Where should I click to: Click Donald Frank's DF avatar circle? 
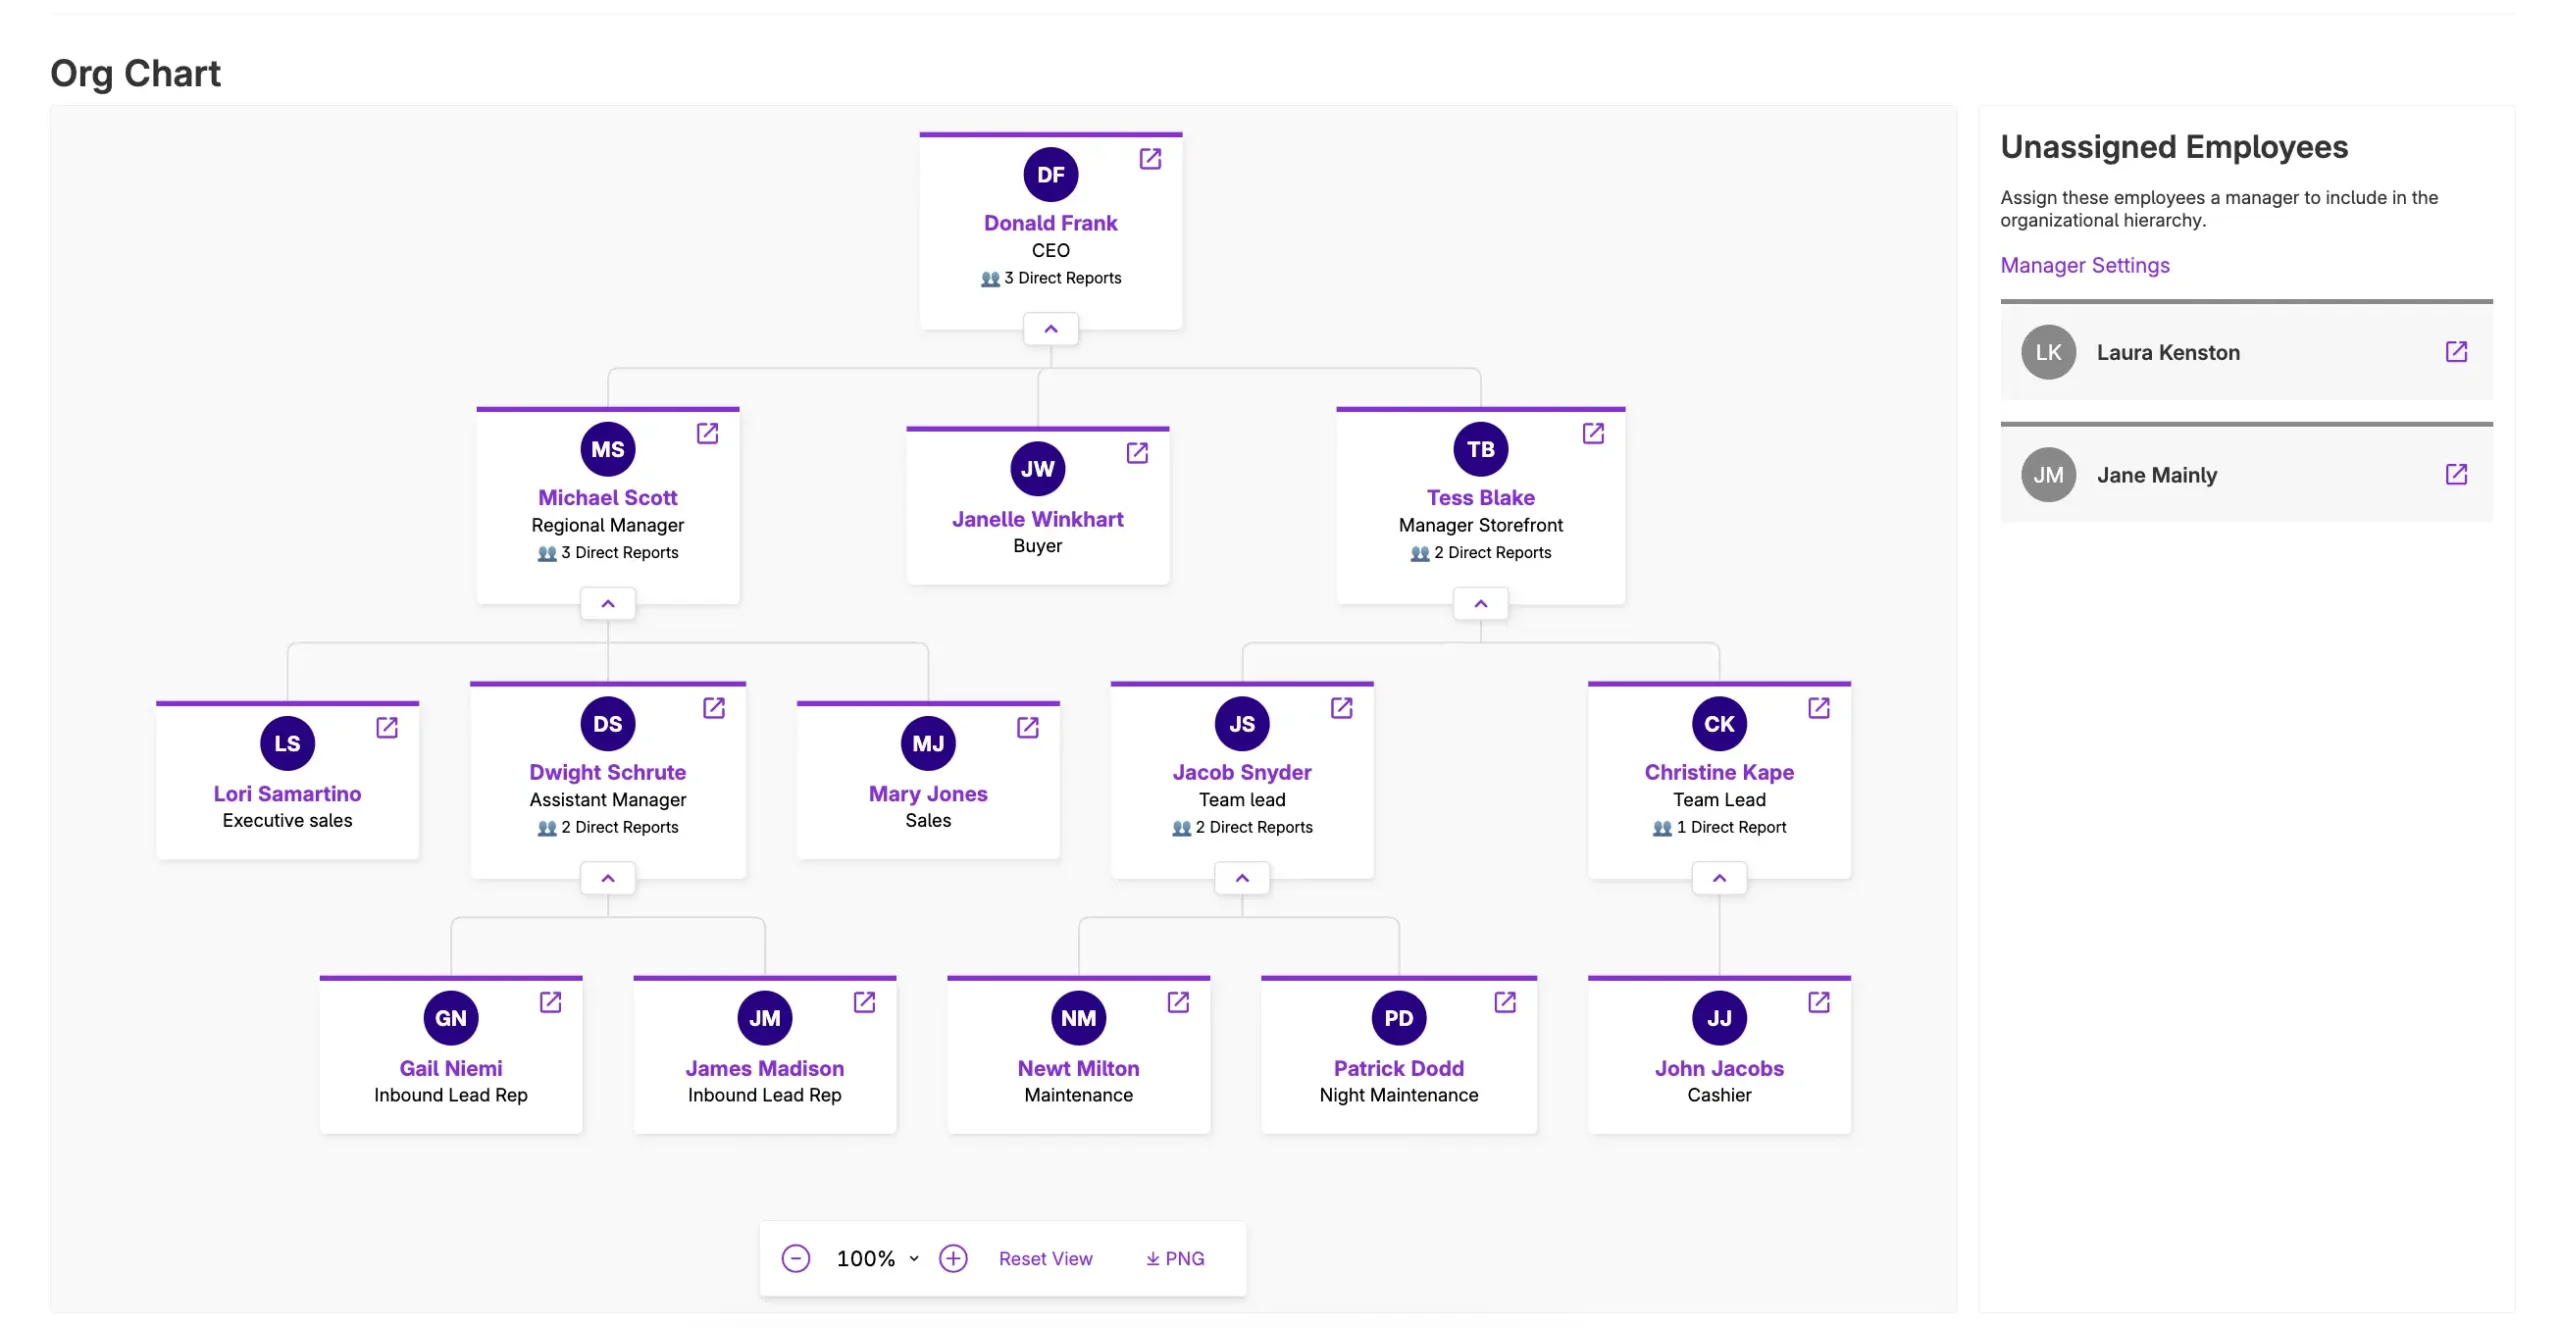click(1050, 174)
